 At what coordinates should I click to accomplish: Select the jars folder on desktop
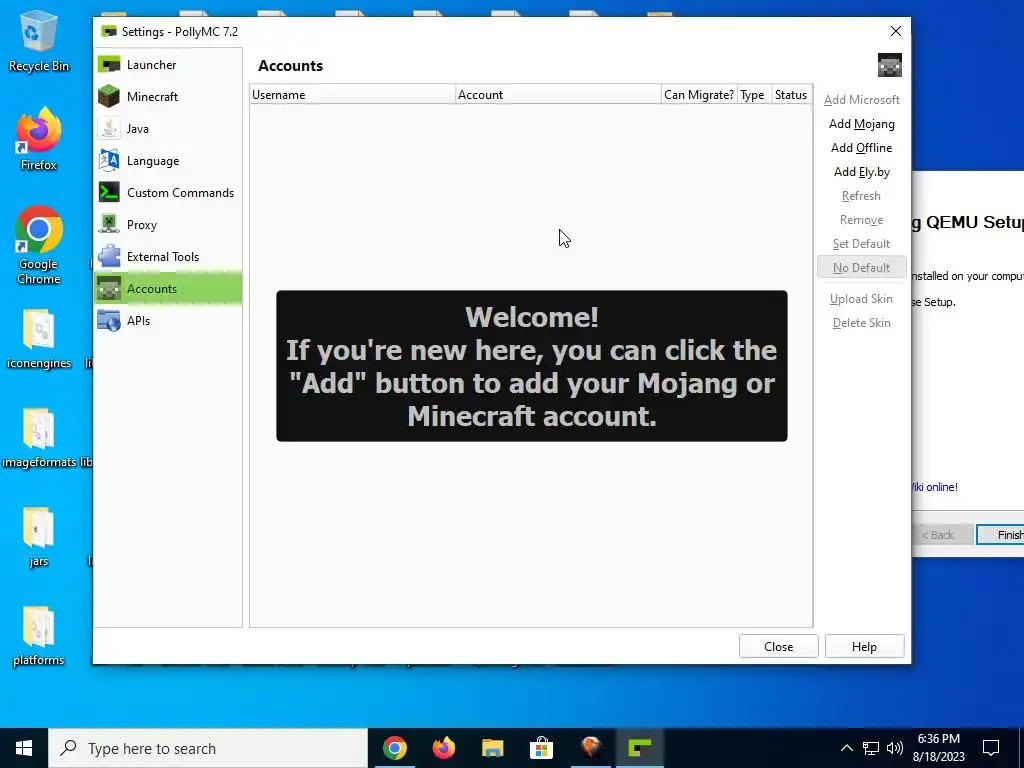39,537
